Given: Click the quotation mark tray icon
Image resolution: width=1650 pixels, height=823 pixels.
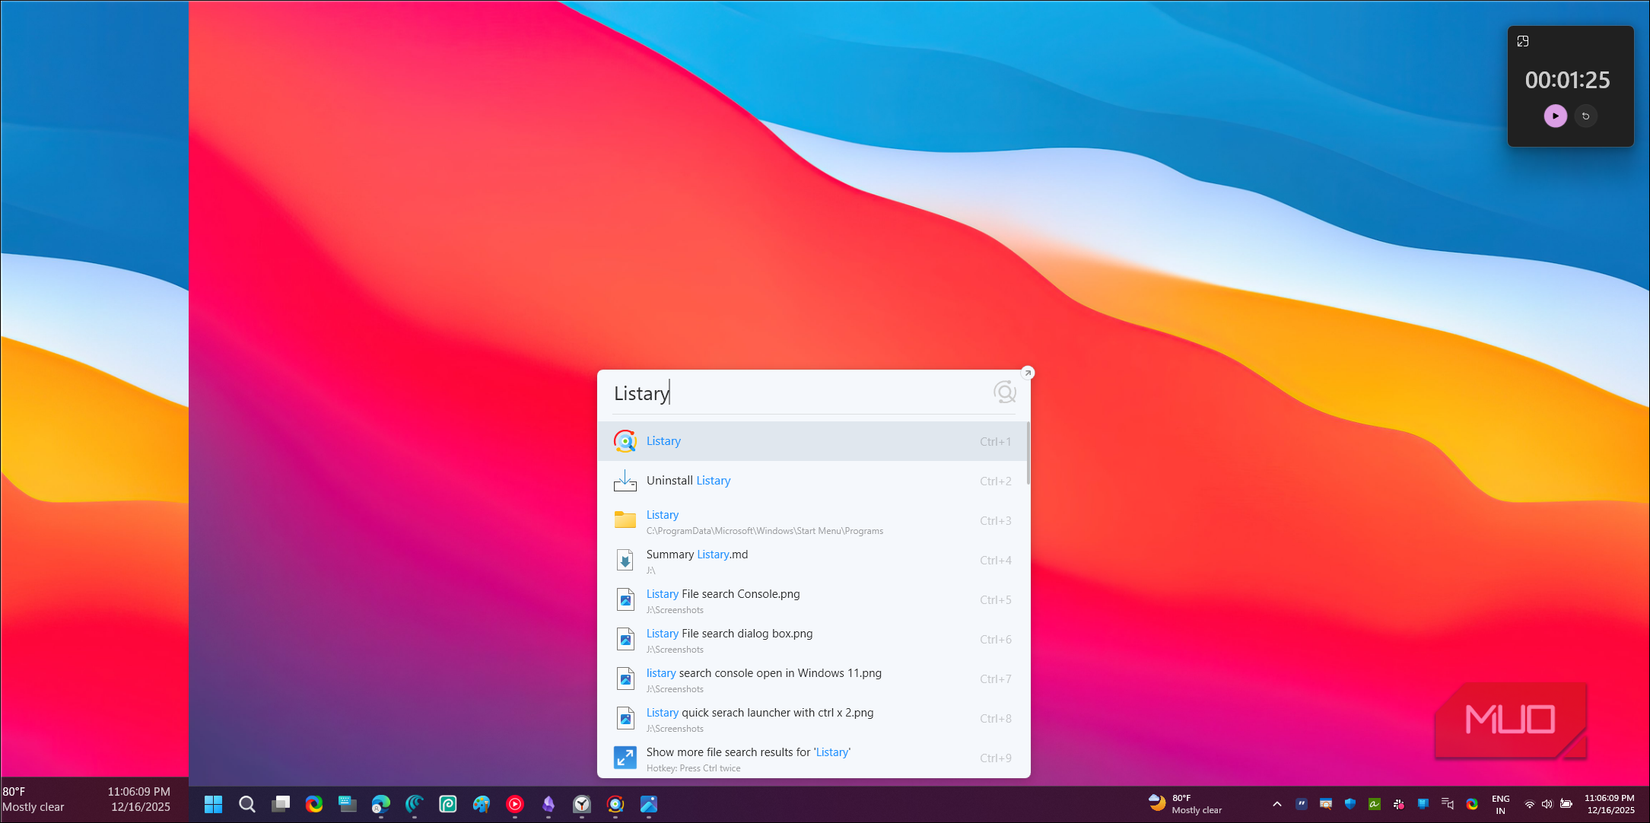Looking at the screenshot, I should [1301, 804].
